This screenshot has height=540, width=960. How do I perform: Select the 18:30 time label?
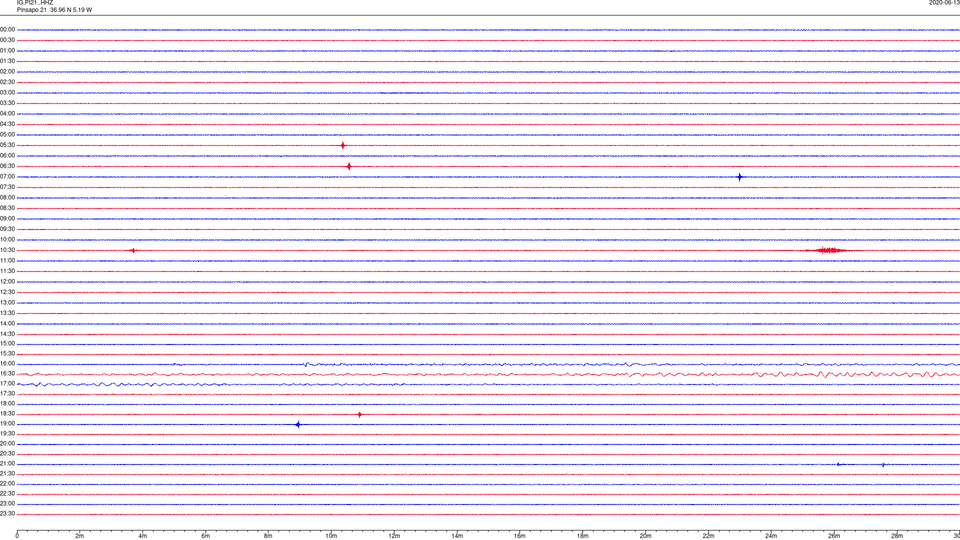coord(8,414)
